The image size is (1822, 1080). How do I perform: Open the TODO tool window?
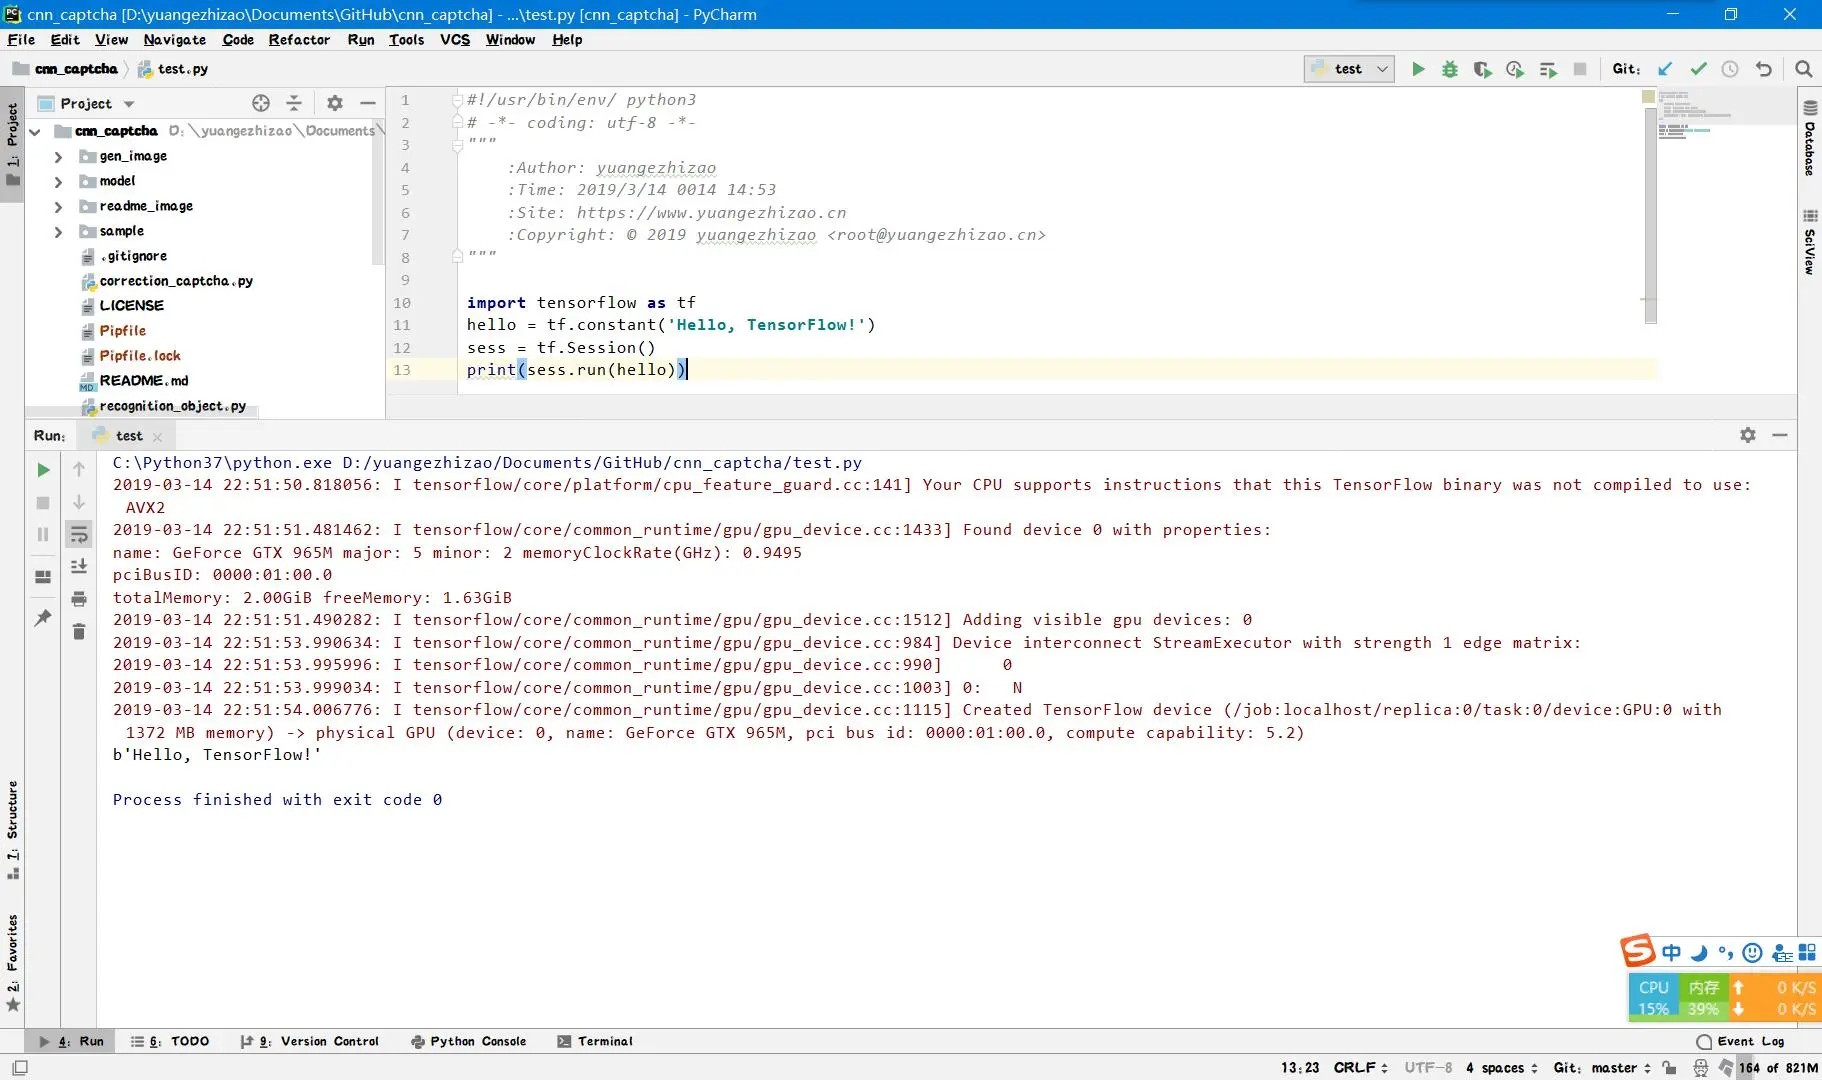pyautogui.click(x=170, y=1041)
